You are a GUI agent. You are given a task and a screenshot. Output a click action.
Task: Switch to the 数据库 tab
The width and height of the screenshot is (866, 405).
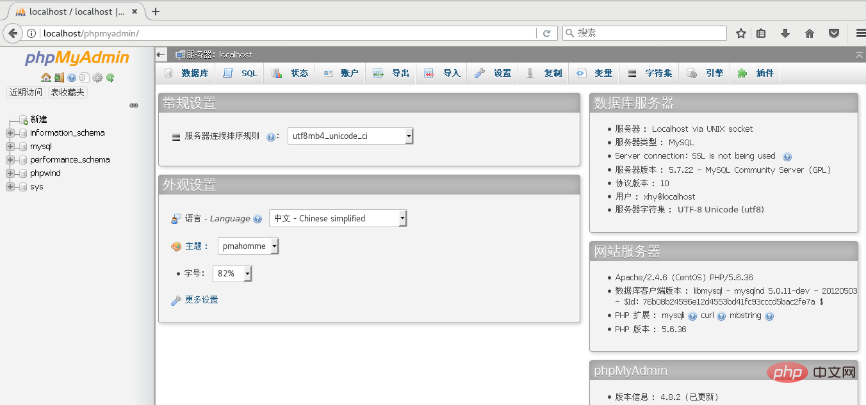[186, 73]
